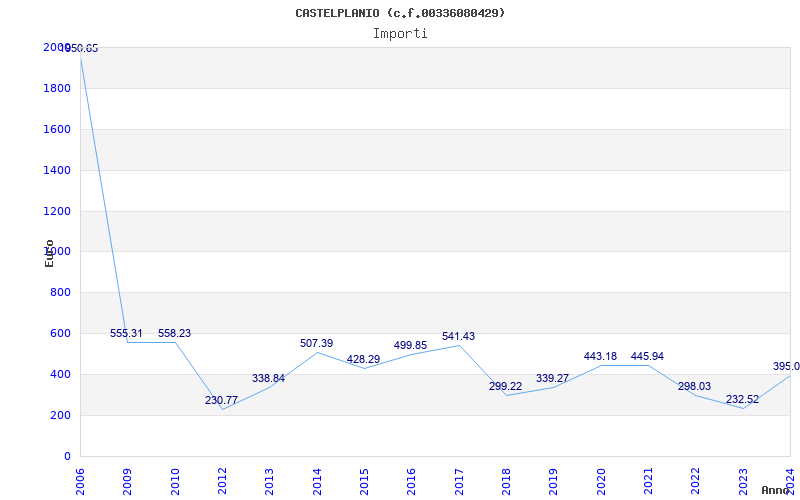Click x-axis year 2016
Image resolution: width=800 pixels, height=500 pixels.
412,482
